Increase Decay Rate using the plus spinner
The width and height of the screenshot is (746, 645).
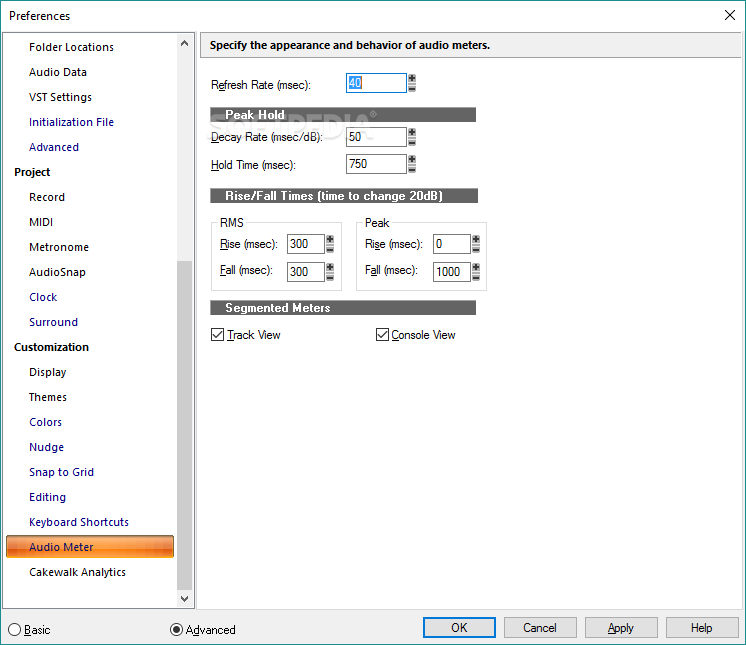point(412,132)
